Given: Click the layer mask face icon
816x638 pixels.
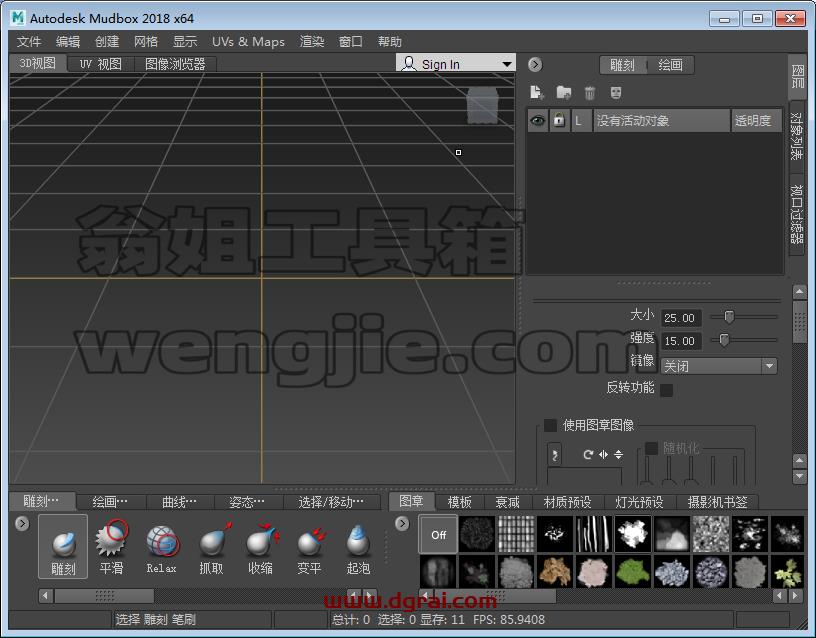Looking at the screenshot, I should tap(616, 93).
